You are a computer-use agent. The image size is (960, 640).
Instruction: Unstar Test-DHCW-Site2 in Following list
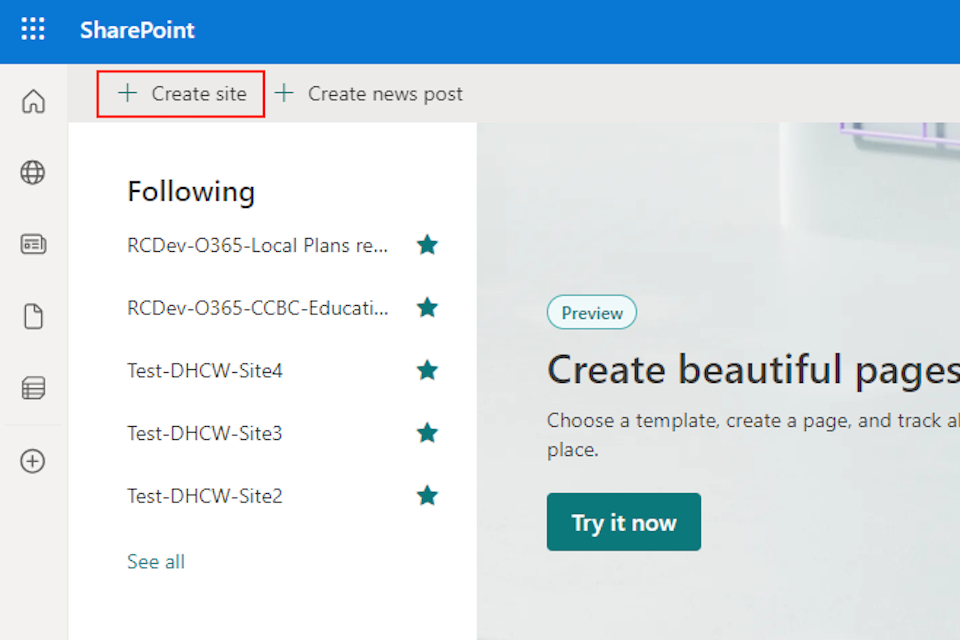tap(427, 496)
